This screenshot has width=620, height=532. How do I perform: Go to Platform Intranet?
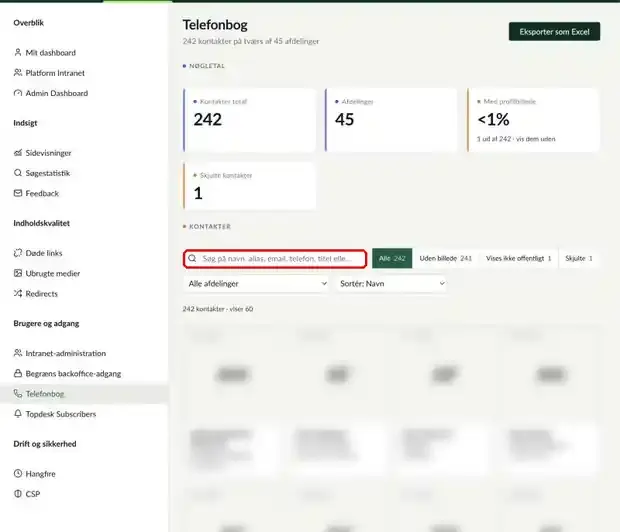pos(55,73)
